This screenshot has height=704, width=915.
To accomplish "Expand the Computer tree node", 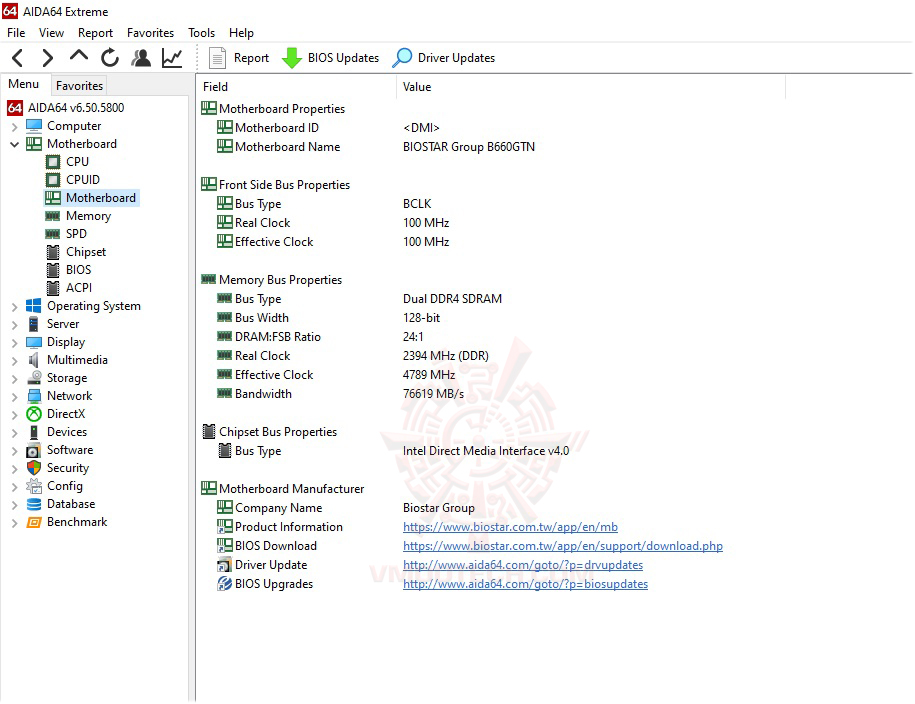I will coord(15,126).
